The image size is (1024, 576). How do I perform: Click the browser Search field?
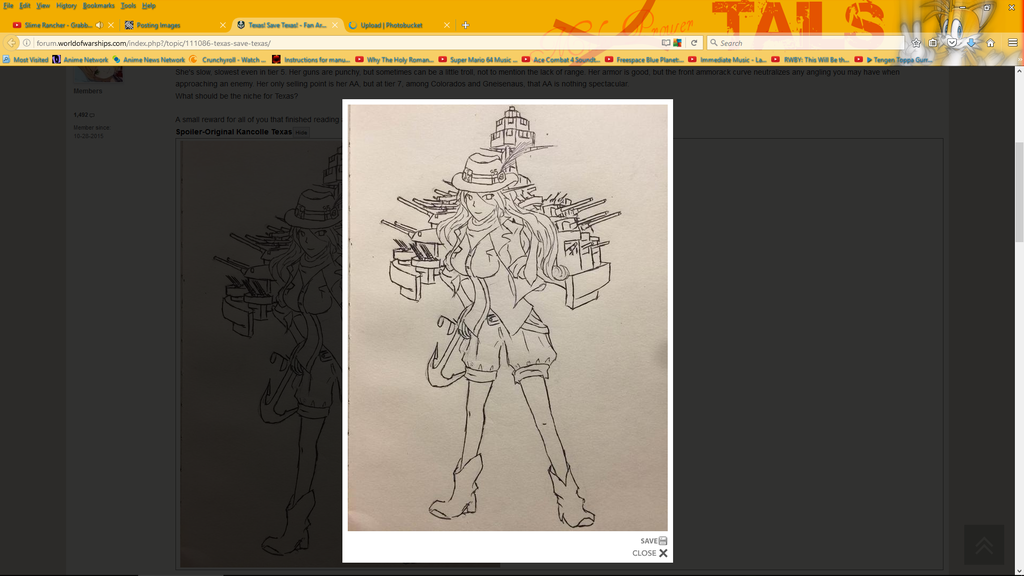[x=806, y=43]
